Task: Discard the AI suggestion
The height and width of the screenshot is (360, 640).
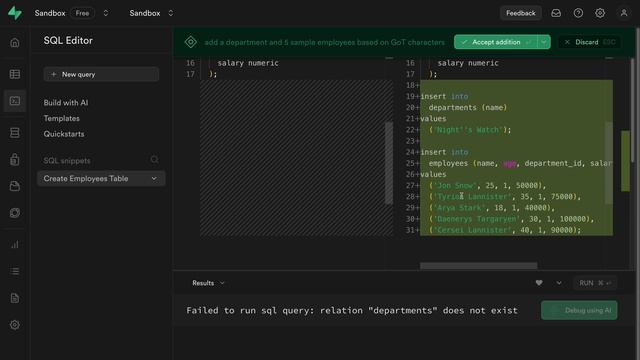Action: [x=589, y=42]
